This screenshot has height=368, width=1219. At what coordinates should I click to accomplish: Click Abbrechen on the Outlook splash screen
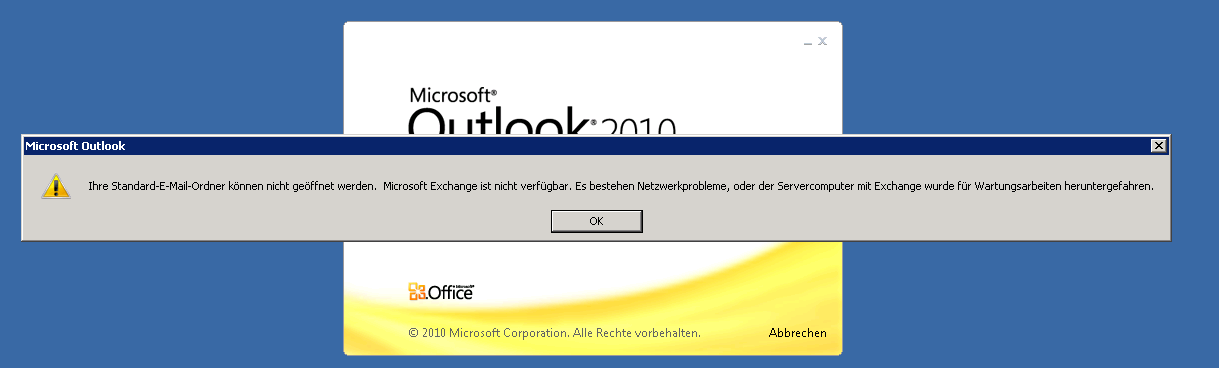click(x=797, y=333)
